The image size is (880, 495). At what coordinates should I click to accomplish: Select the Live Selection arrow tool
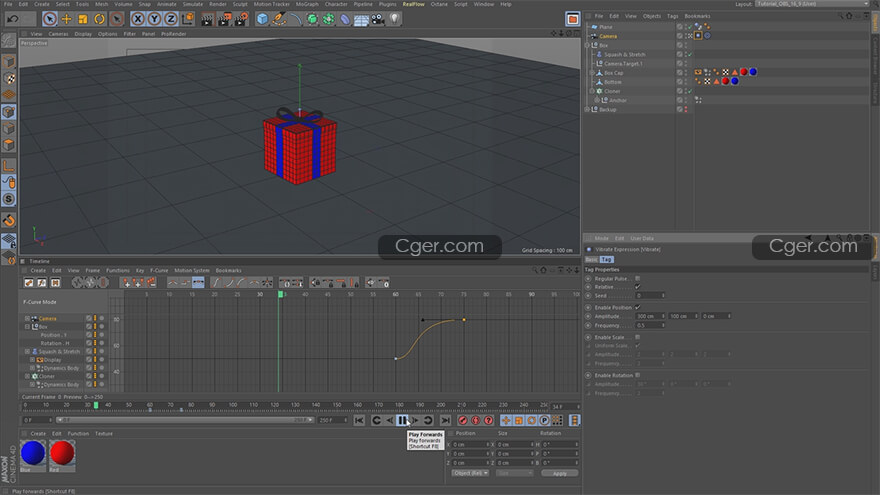coord(49,19)
